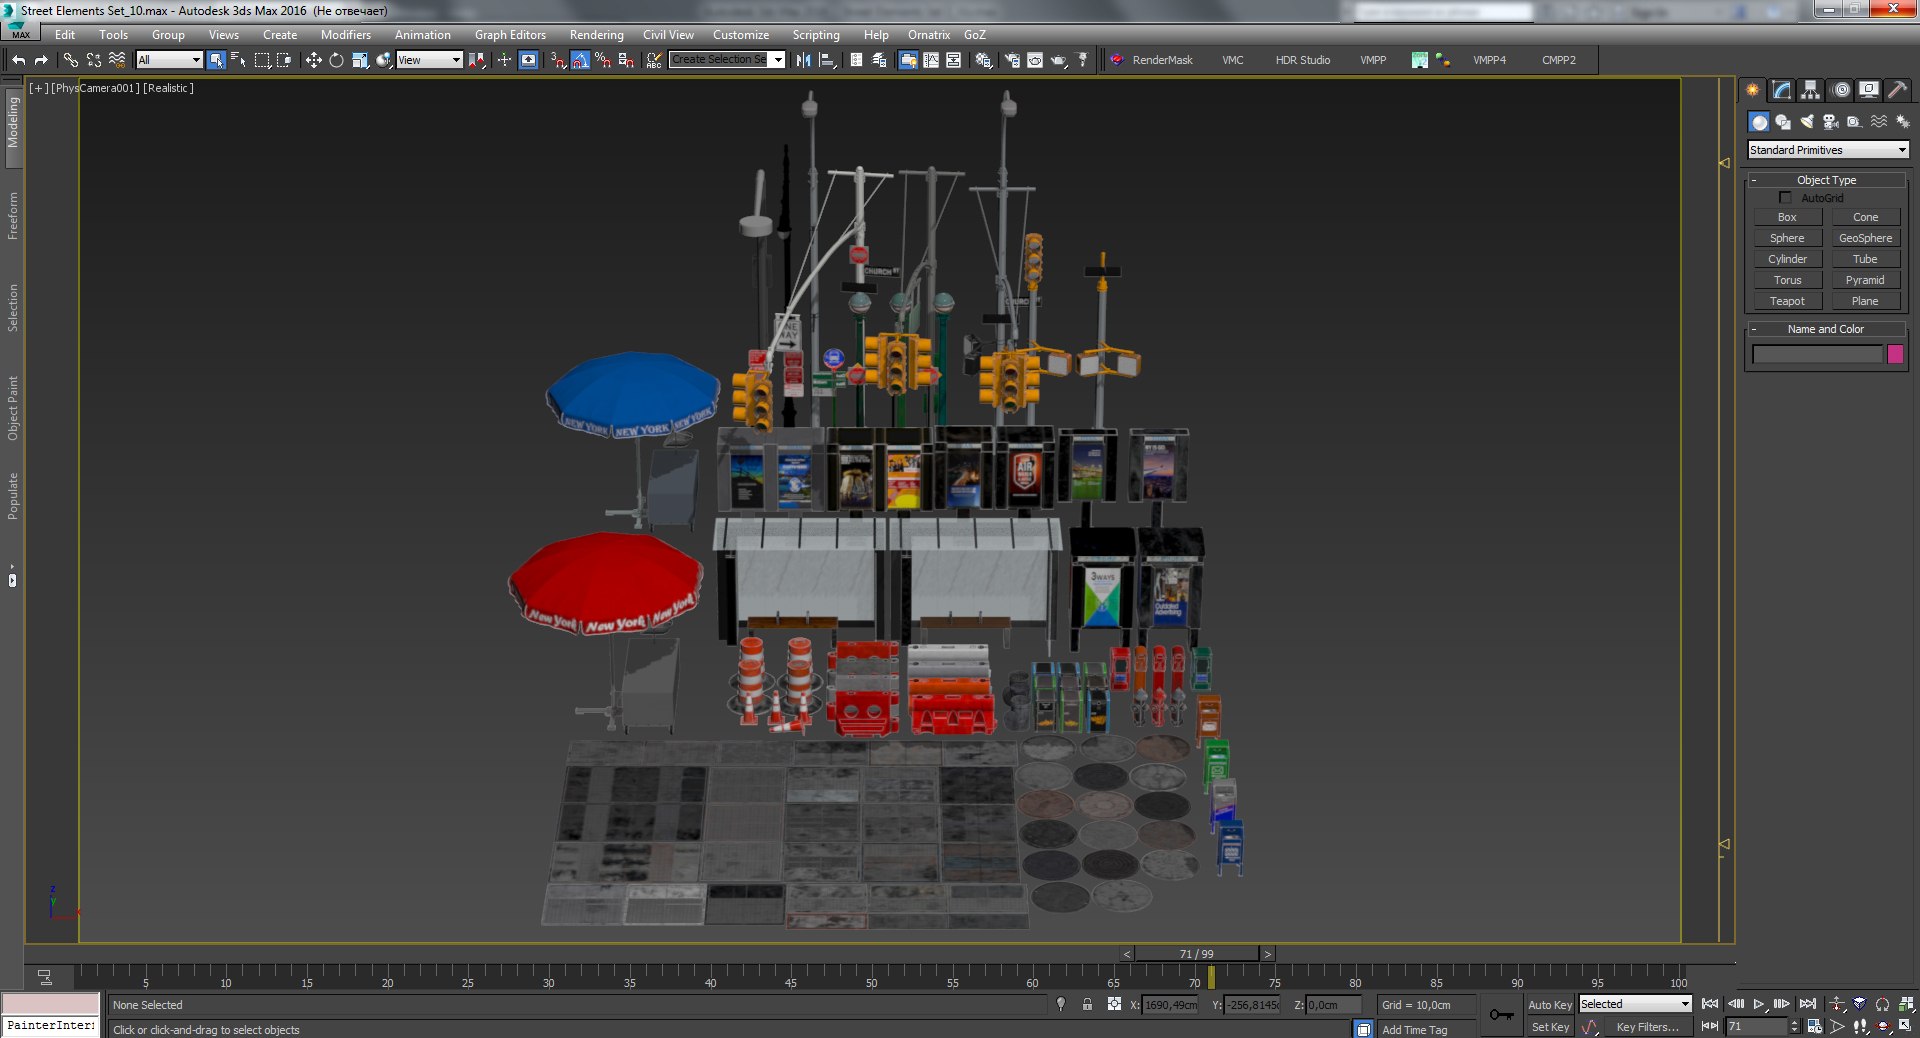The width and height of the screenshot is (1920, 1038).
Task: Switch to the Modify panel tab
Action: [x=1782, y=90]
